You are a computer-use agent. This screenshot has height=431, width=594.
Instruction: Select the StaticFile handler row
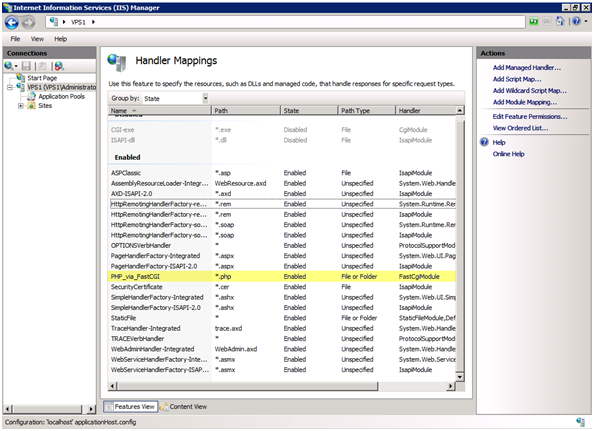click(283, 318)
